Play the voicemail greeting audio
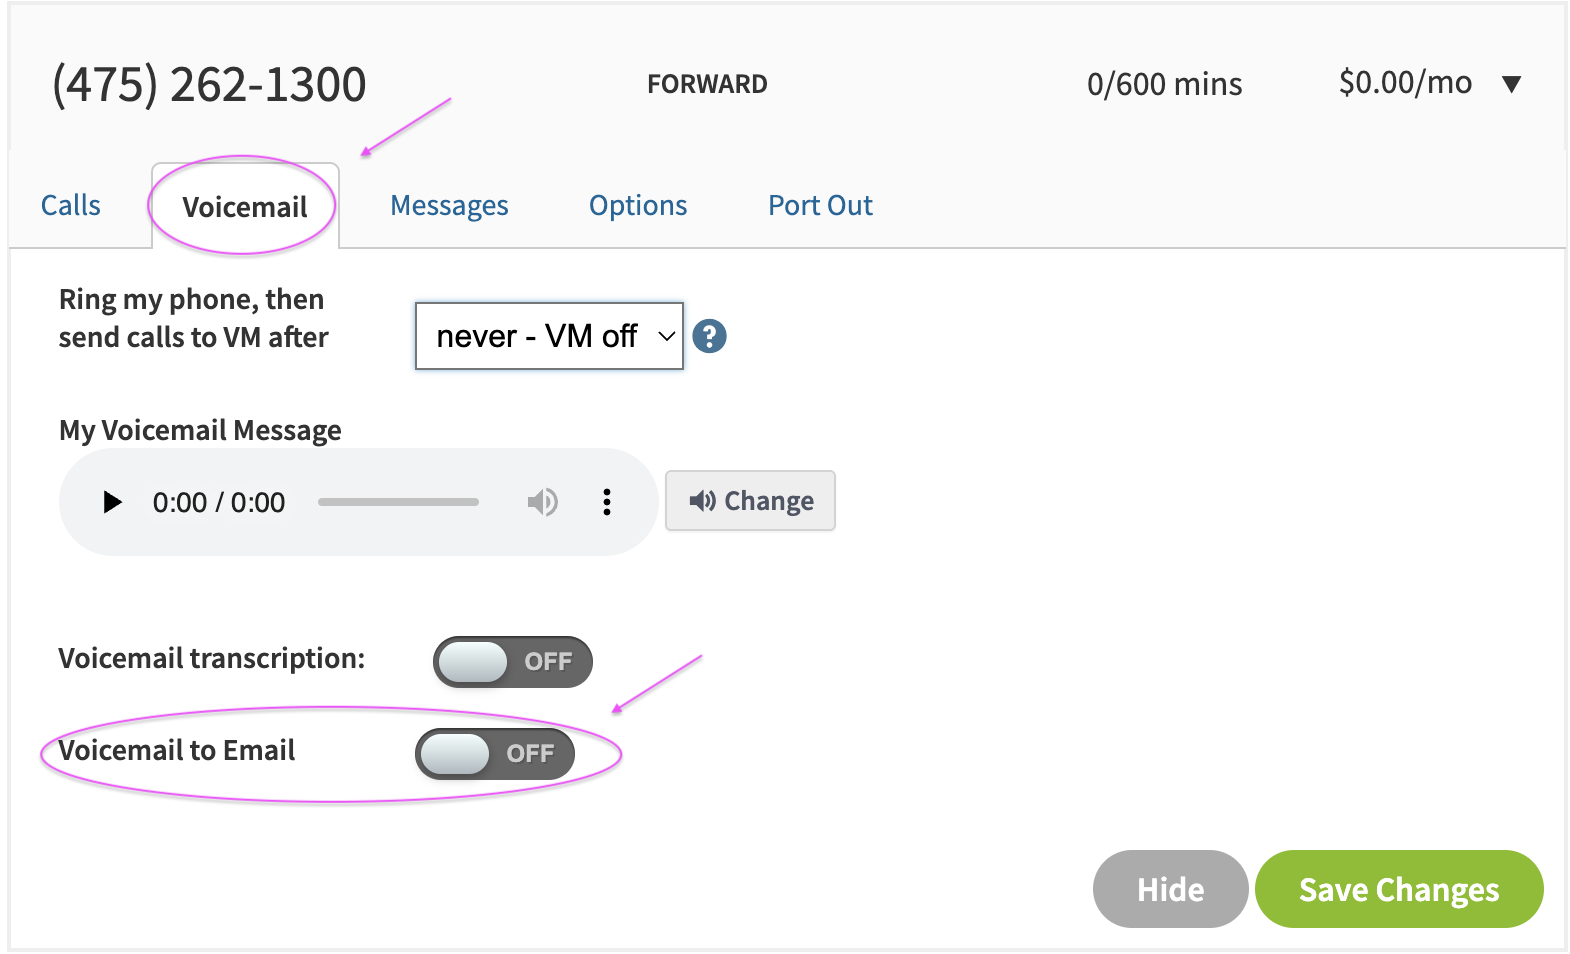 (x=112, y=502)
